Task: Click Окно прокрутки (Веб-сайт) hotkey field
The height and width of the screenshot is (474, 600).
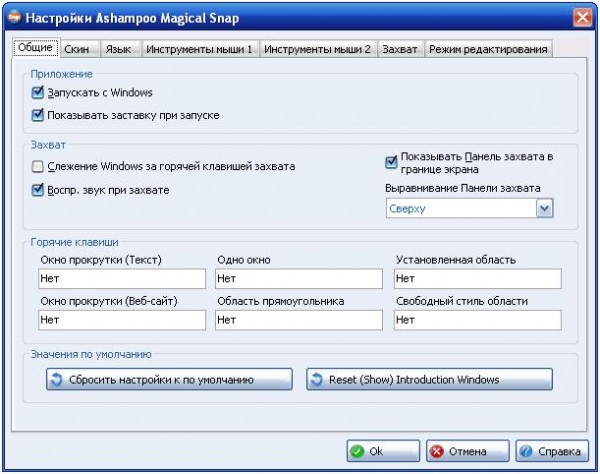Action: pyautogui.click(x=122, y=320)
